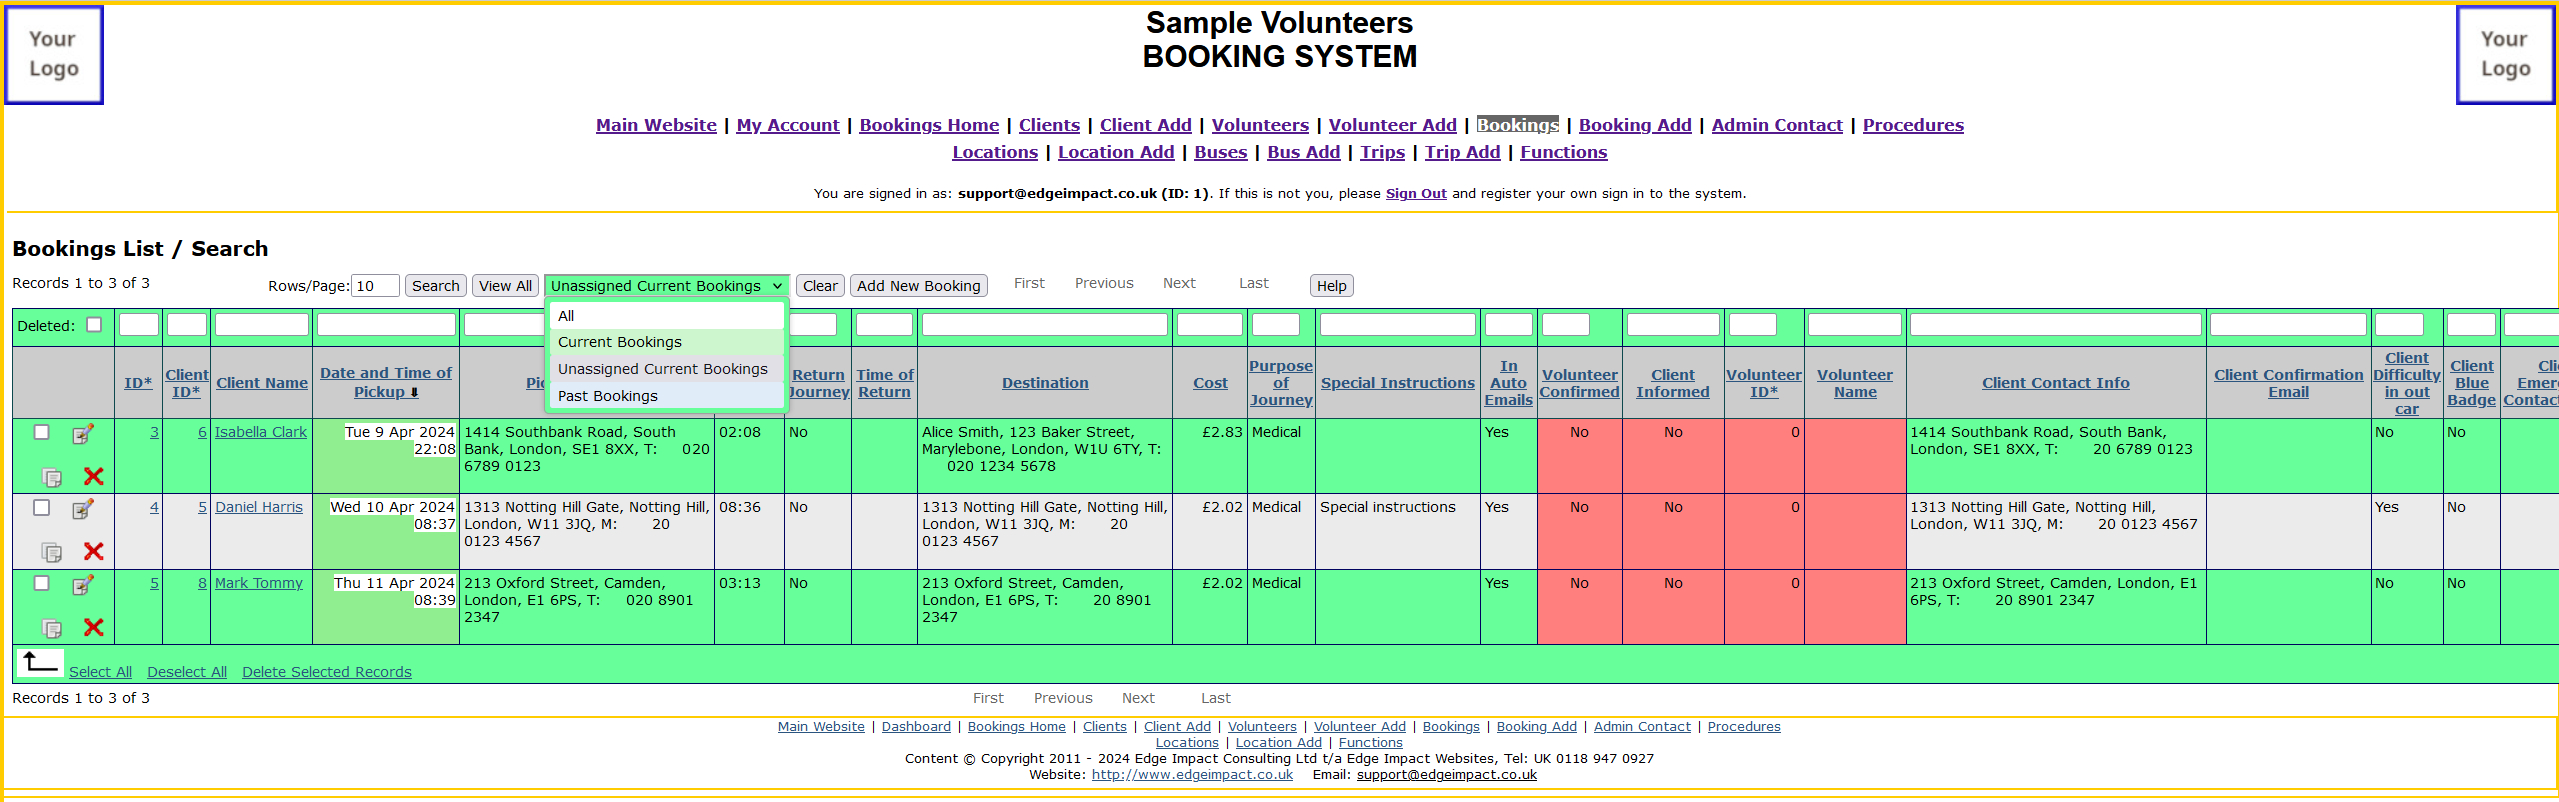Edit Daniel Harris's booking with pencil icon

(x=83, y=509)
